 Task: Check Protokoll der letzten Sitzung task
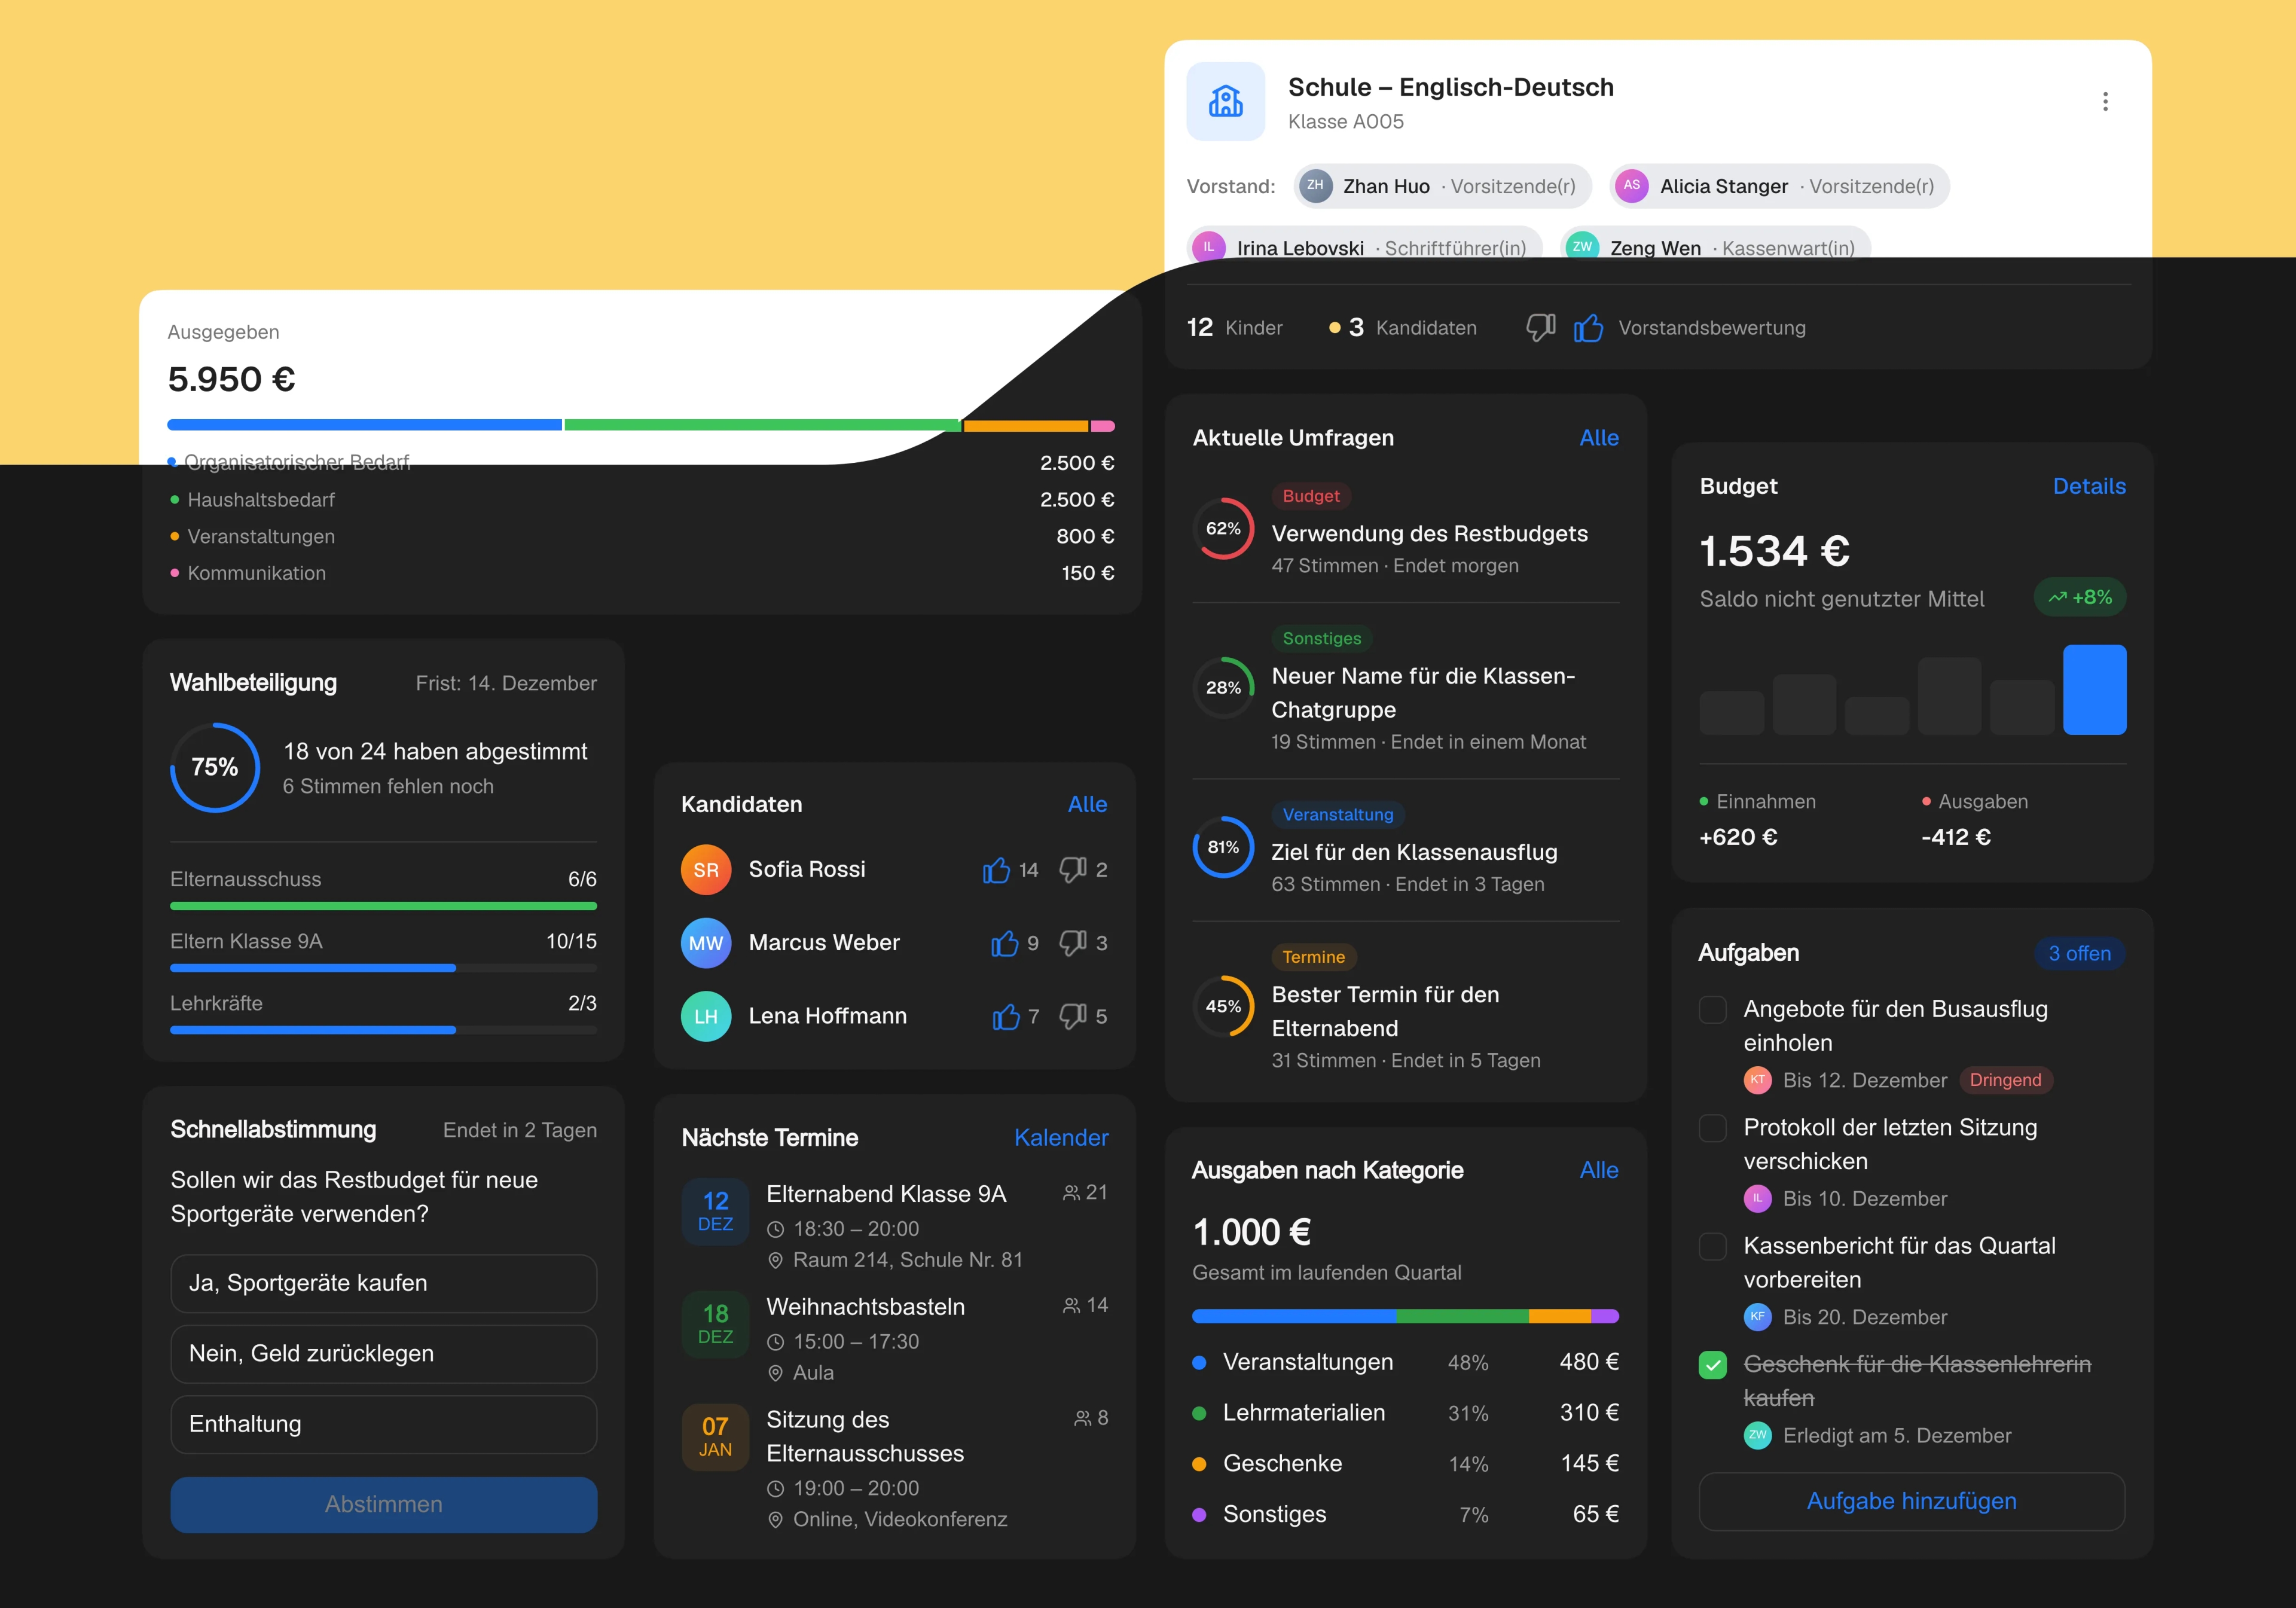pos(1713,1128)
